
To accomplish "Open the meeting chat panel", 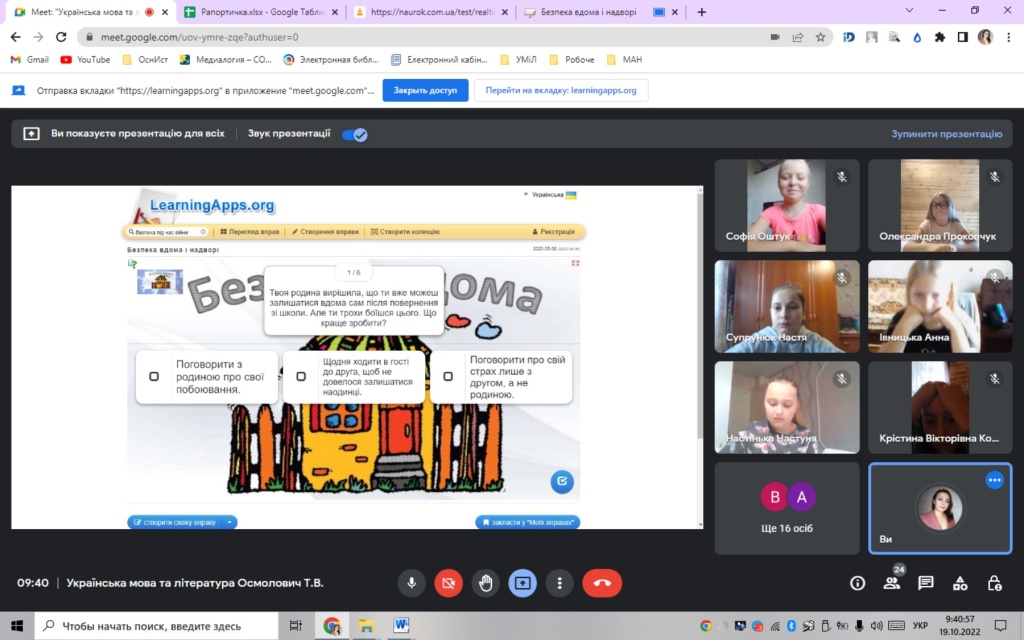I will click(926, 583).
